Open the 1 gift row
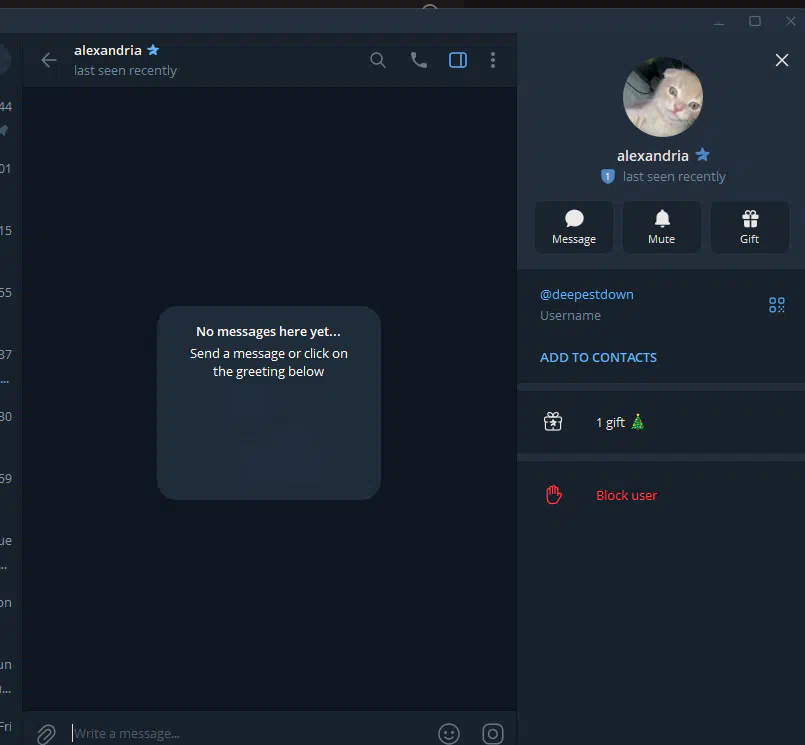The width and height of the screenshot is (805, 745). click(x=661, y=422)
